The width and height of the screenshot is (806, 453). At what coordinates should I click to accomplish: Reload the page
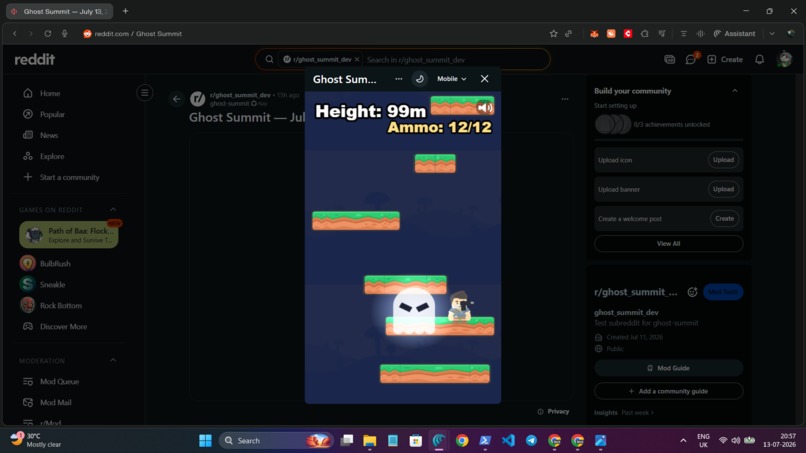point(47,33)
